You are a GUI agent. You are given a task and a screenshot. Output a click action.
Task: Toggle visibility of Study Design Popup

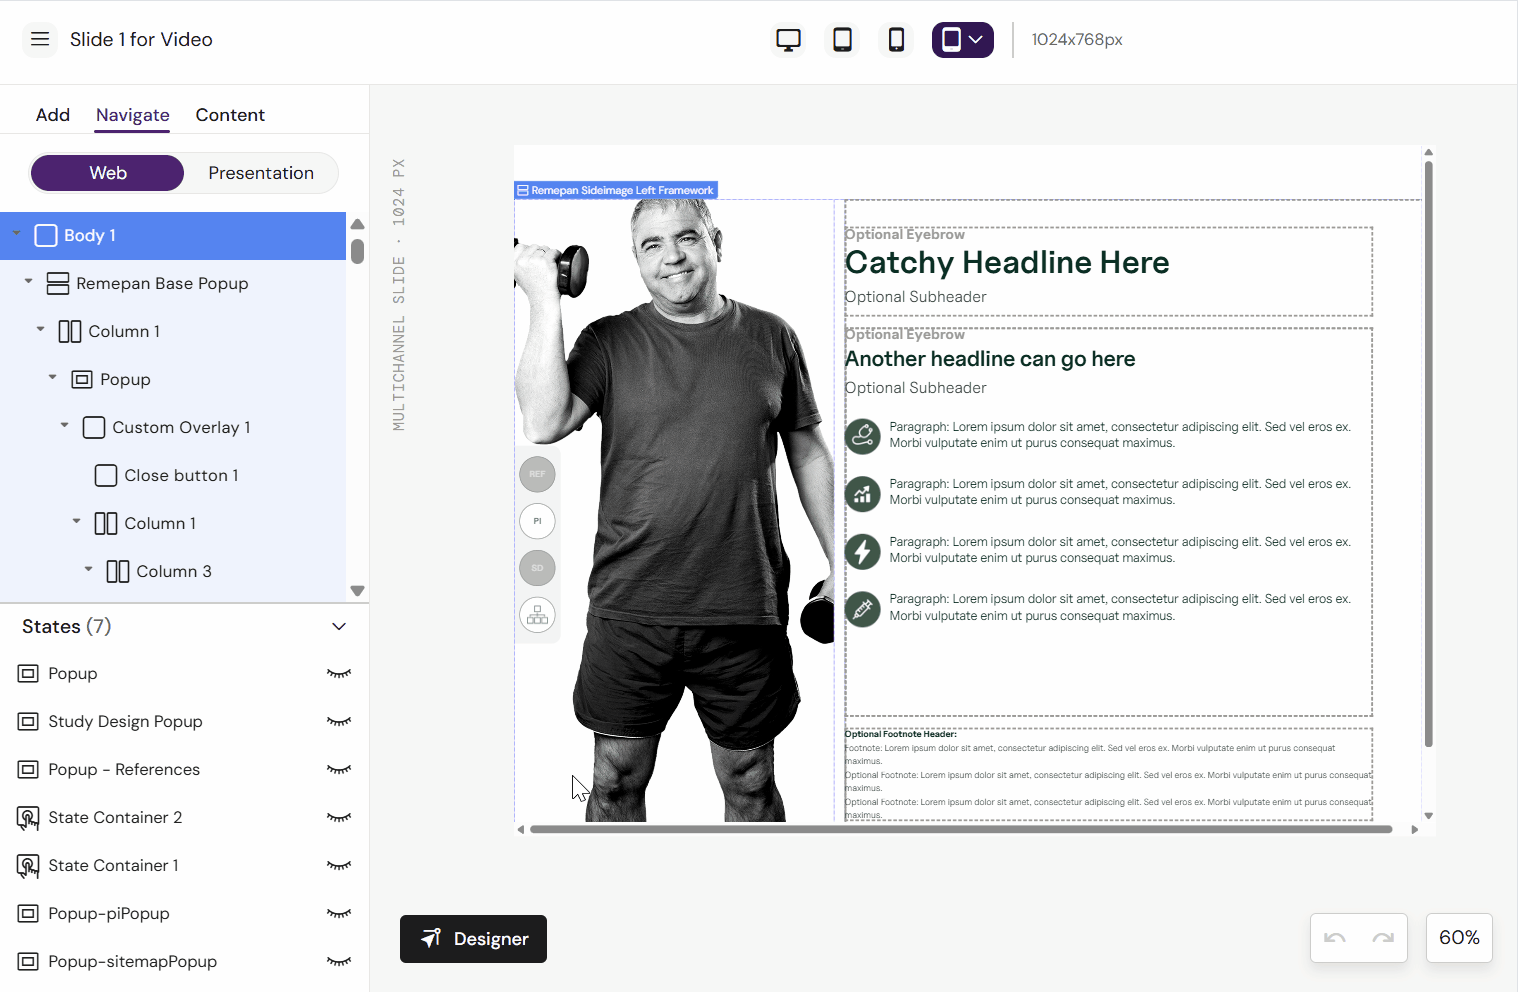(x=339, y=722)
